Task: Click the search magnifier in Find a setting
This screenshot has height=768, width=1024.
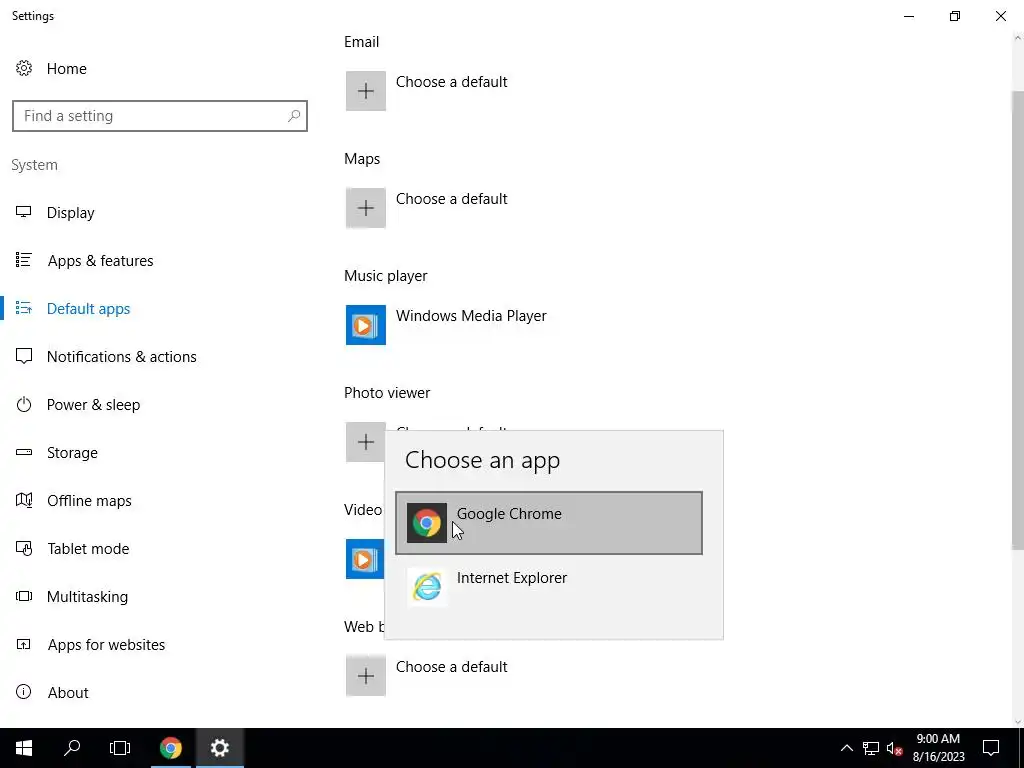Action: [x=294, y=116]
